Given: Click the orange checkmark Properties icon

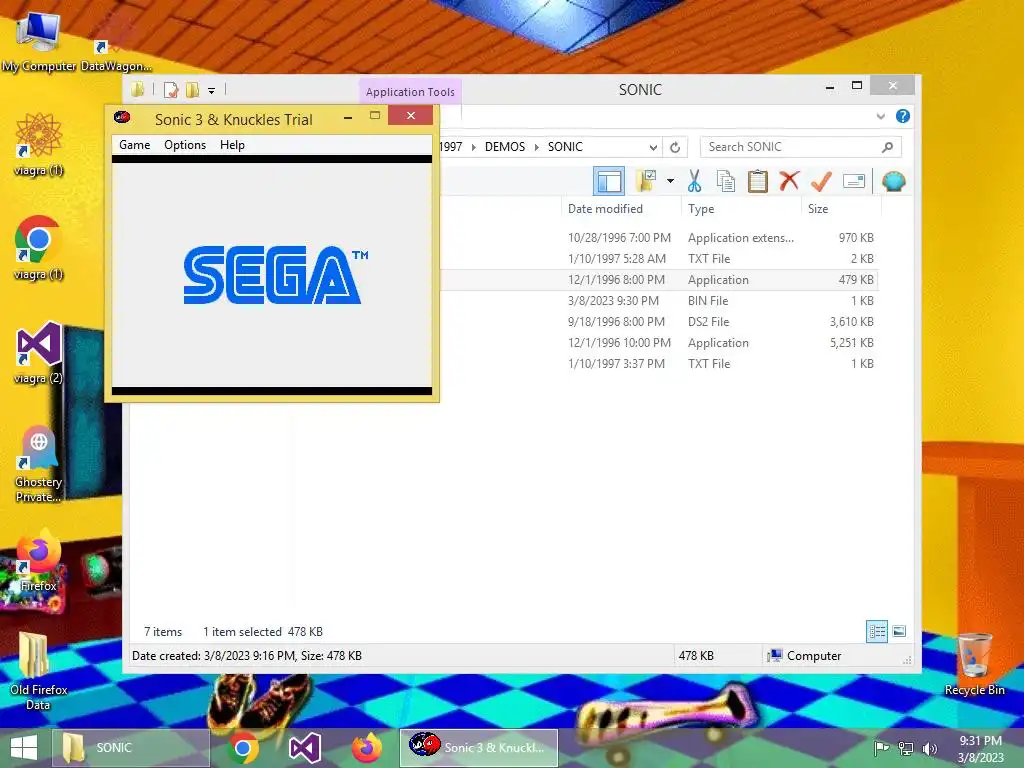Looking at the screenshot, I should tap(821, 181).
